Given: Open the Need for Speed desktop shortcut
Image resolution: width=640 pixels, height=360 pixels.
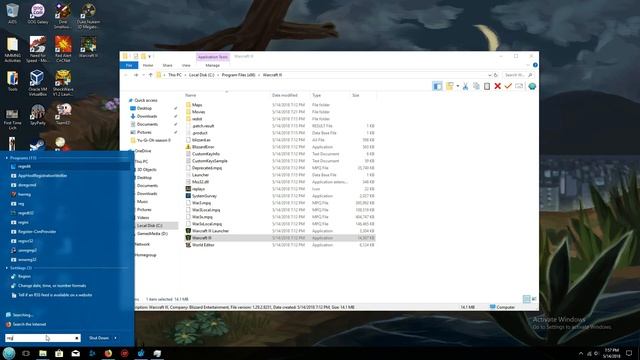Looking at the screenshot, I should [x=38, y=49].
